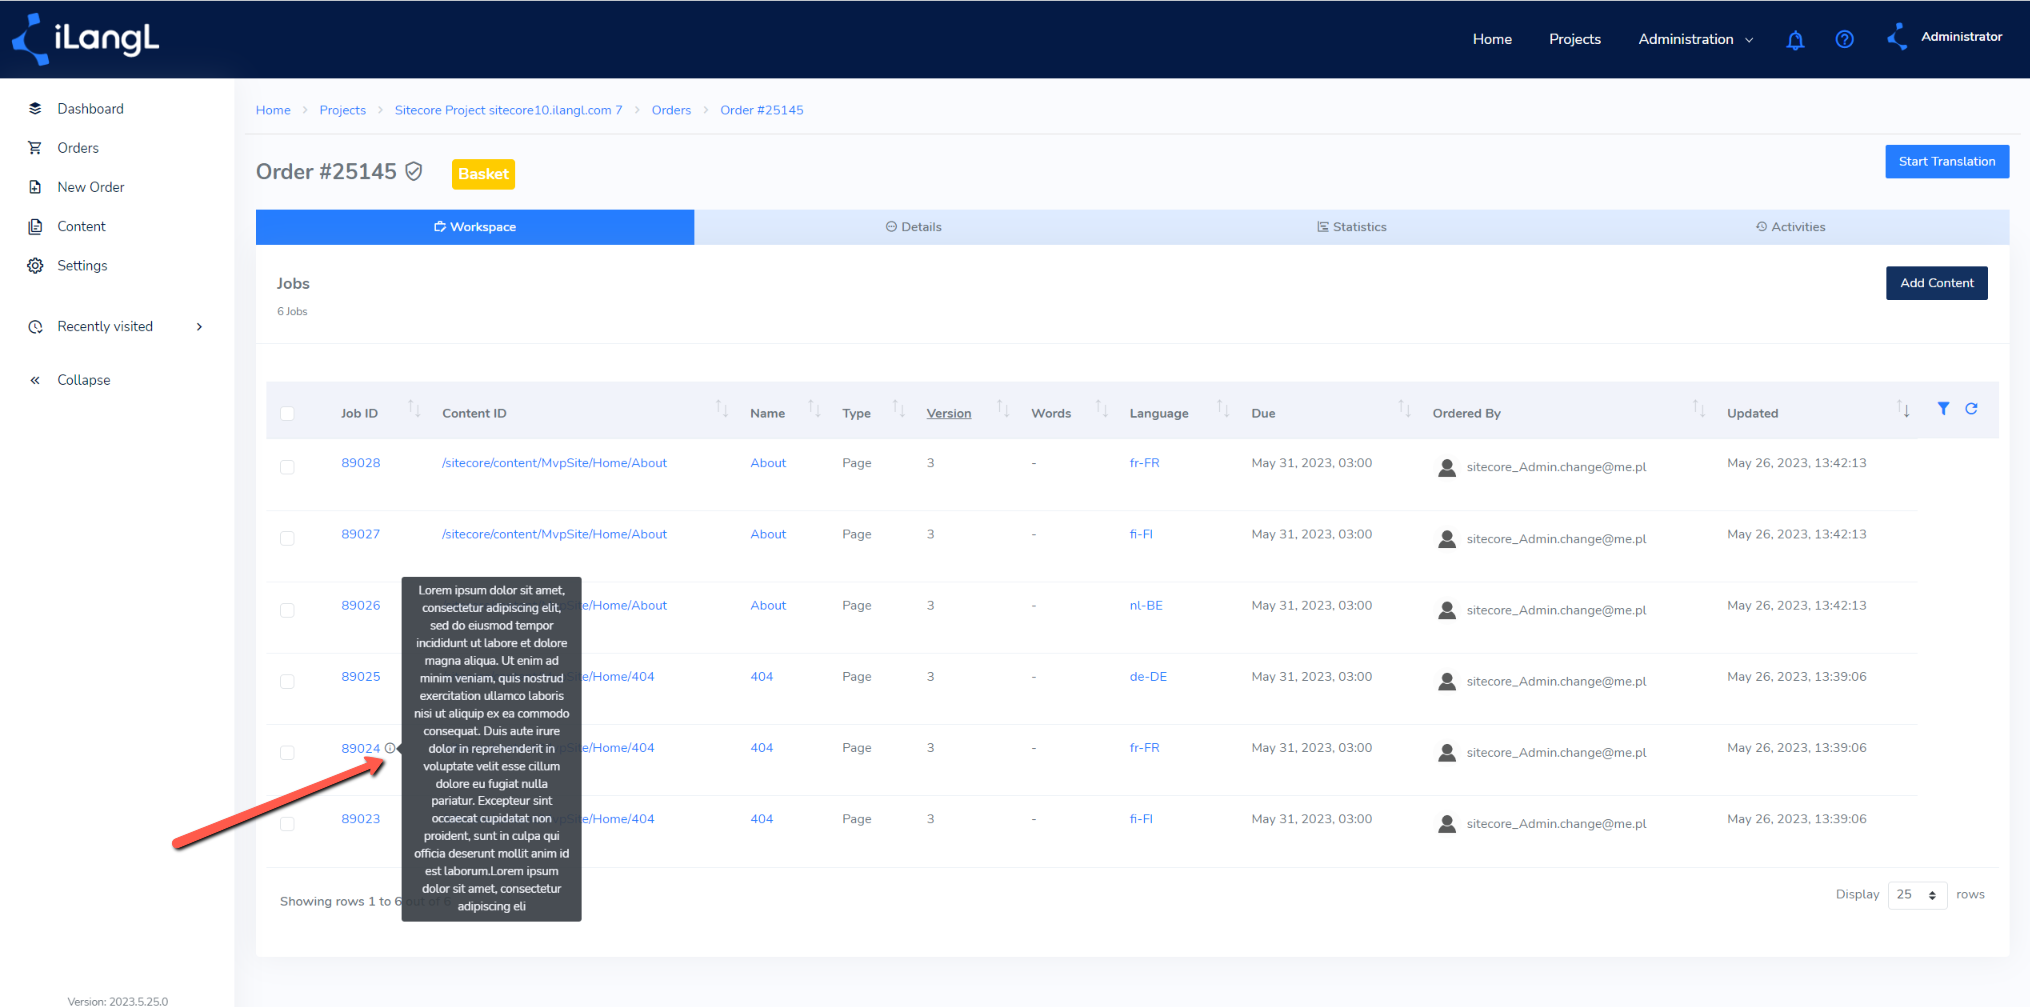The height and width of the screenshot is (1007, 2030).
Task: Select all jobs with header checkbox
Action: click(x=287, y=413)
